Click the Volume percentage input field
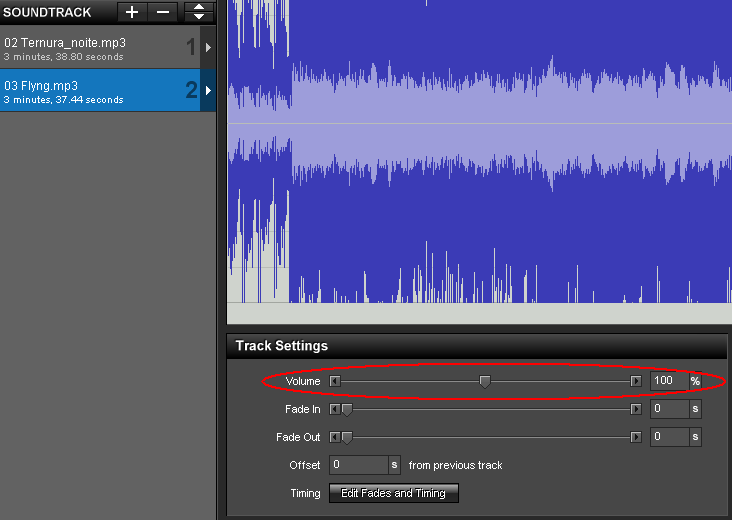Viewport: 732px width, 520px height. [667, 381]
